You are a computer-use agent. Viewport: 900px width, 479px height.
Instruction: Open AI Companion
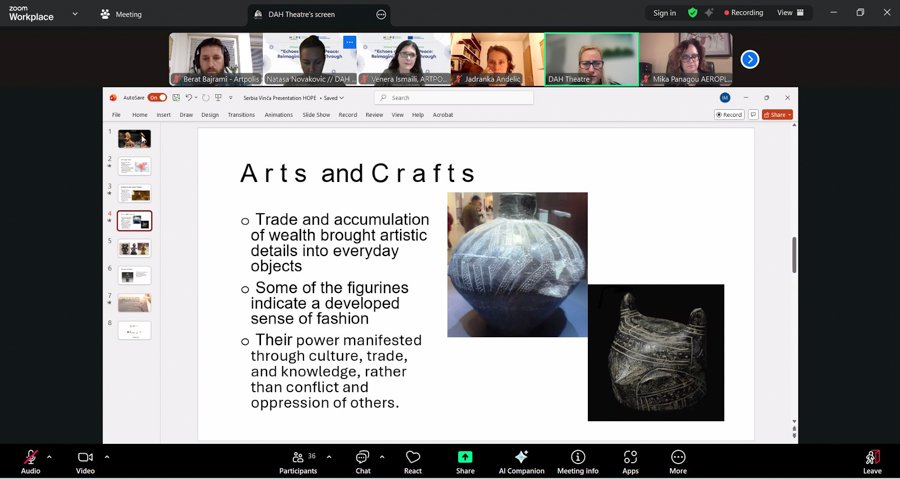(x=521, y=459)
